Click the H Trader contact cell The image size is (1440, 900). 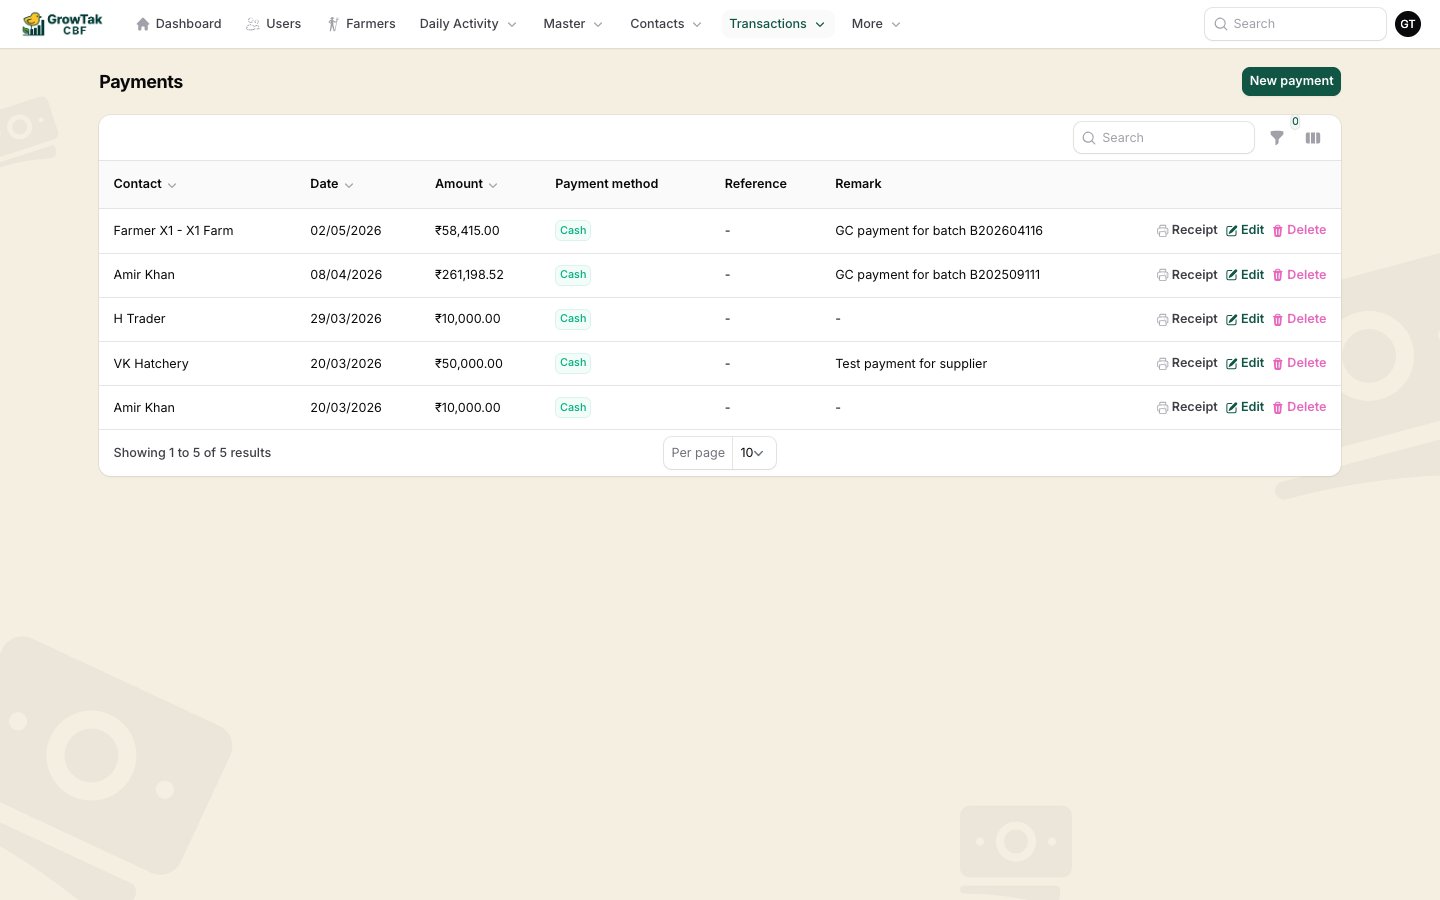click(x=139, y=319)
